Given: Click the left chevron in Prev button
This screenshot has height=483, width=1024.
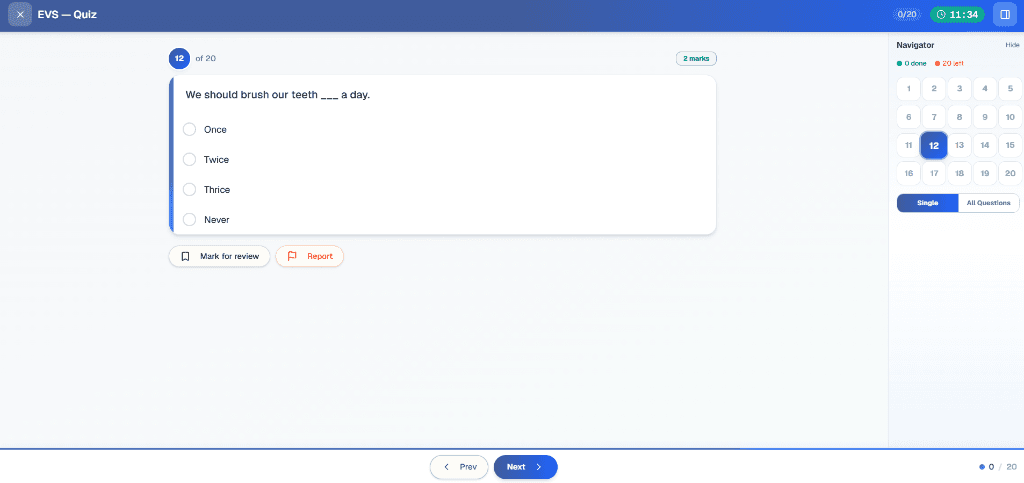Looking at the screenshot, I should [447, 467].
